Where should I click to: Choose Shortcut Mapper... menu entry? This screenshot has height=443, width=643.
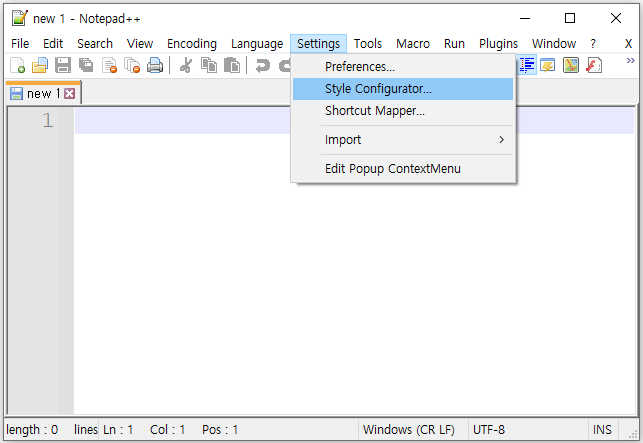tap(403, 111)
